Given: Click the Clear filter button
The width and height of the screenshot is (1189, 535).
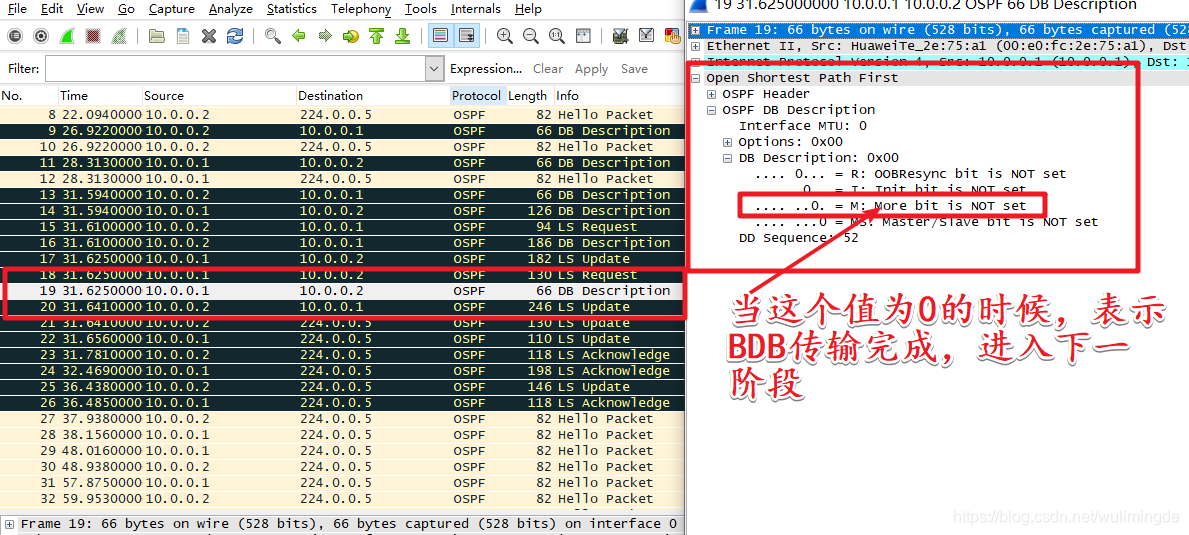Looking at the screenshot, I should click(x=547, y=69).
